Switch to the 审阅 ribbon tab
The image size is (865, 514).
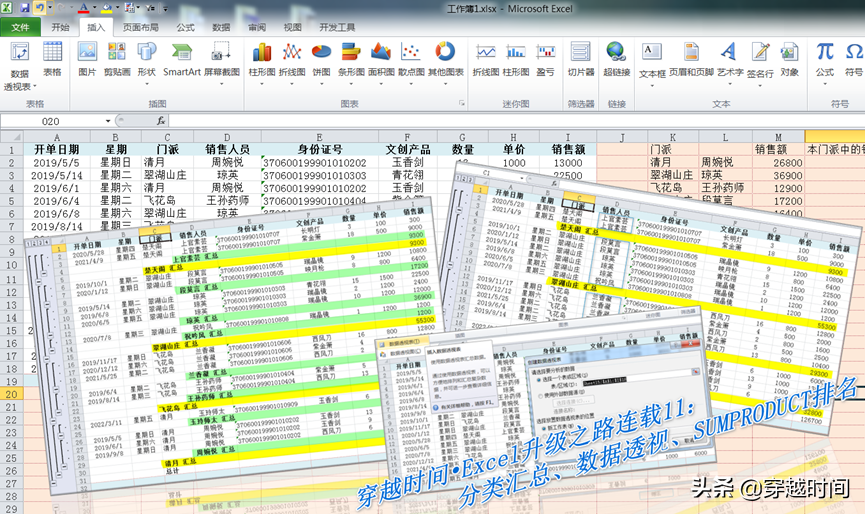pos(257,27)
